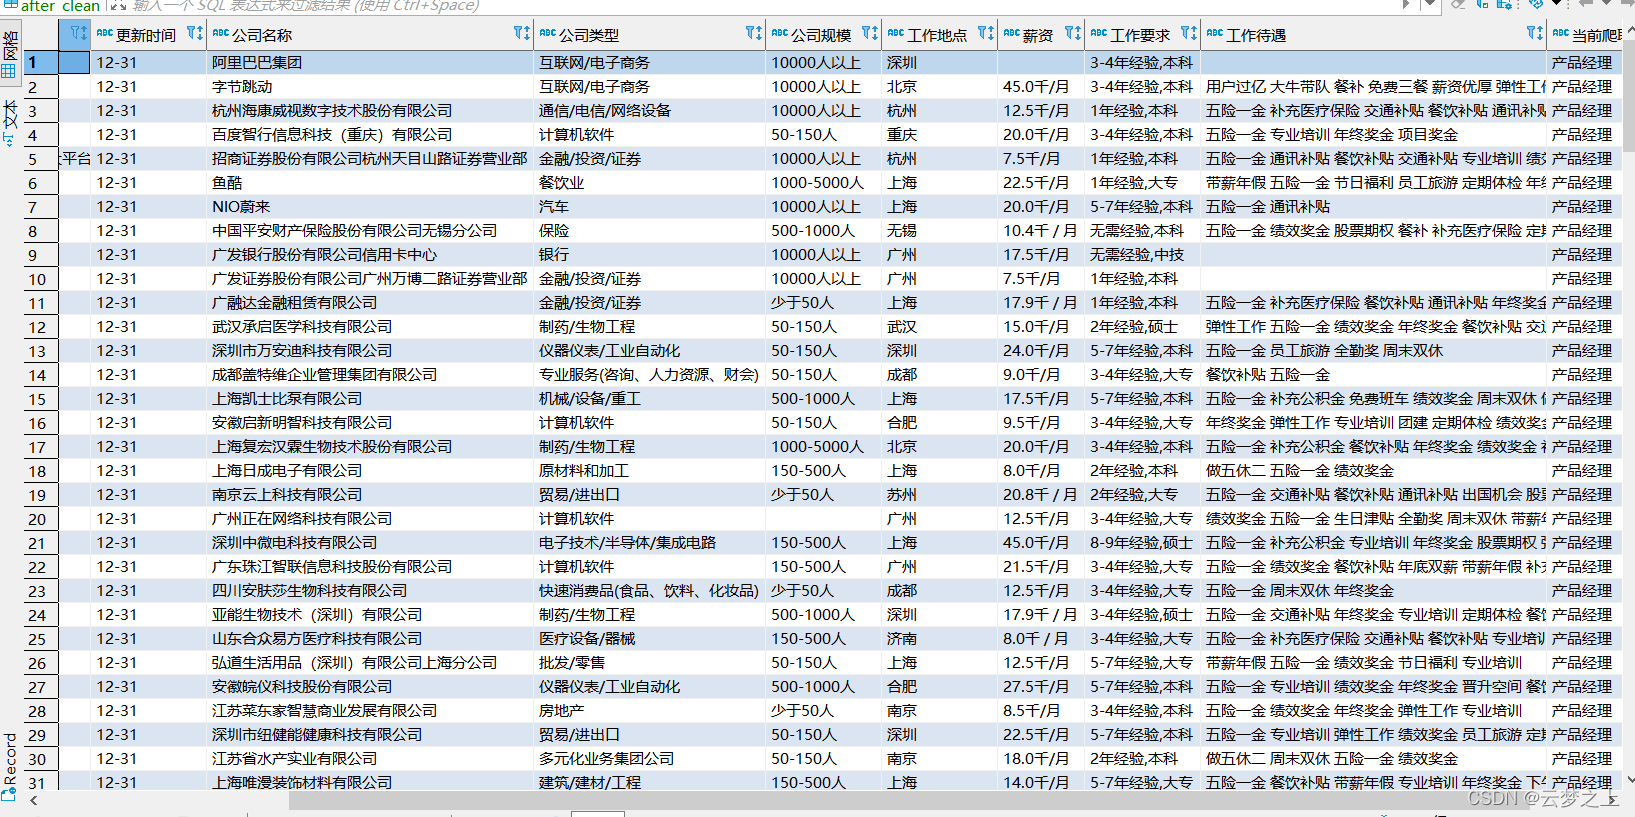Select the cell NIO蔚来
Image resolution: width=1635 pixels, height=817 pixels.
coord(370,207)
